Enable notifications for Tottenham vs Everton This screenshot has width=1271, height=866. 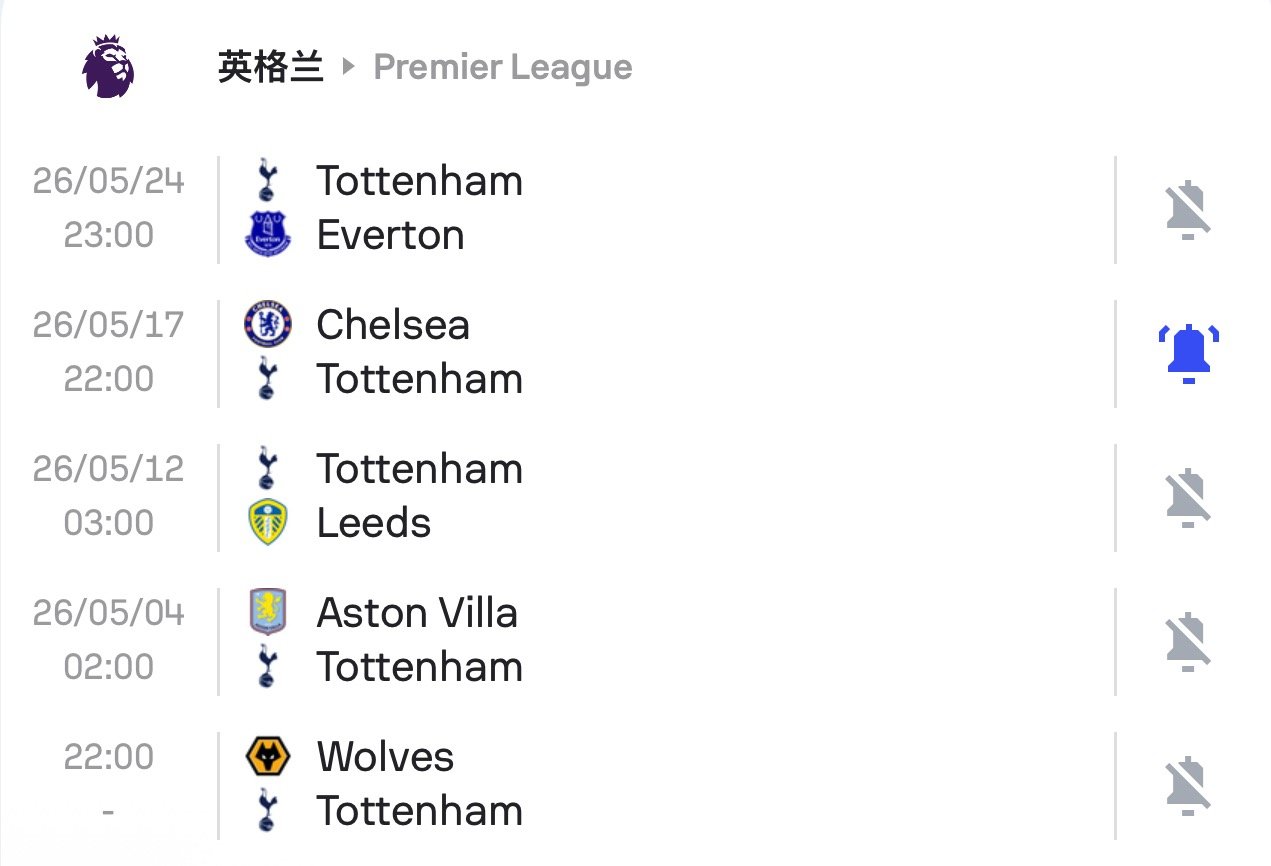[1188, 210]
